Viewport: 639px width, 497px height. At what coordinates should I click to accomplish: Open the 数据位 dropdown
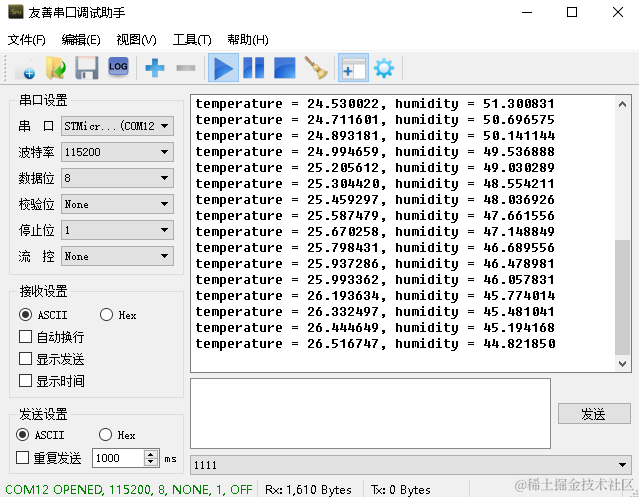coord(117,178)
